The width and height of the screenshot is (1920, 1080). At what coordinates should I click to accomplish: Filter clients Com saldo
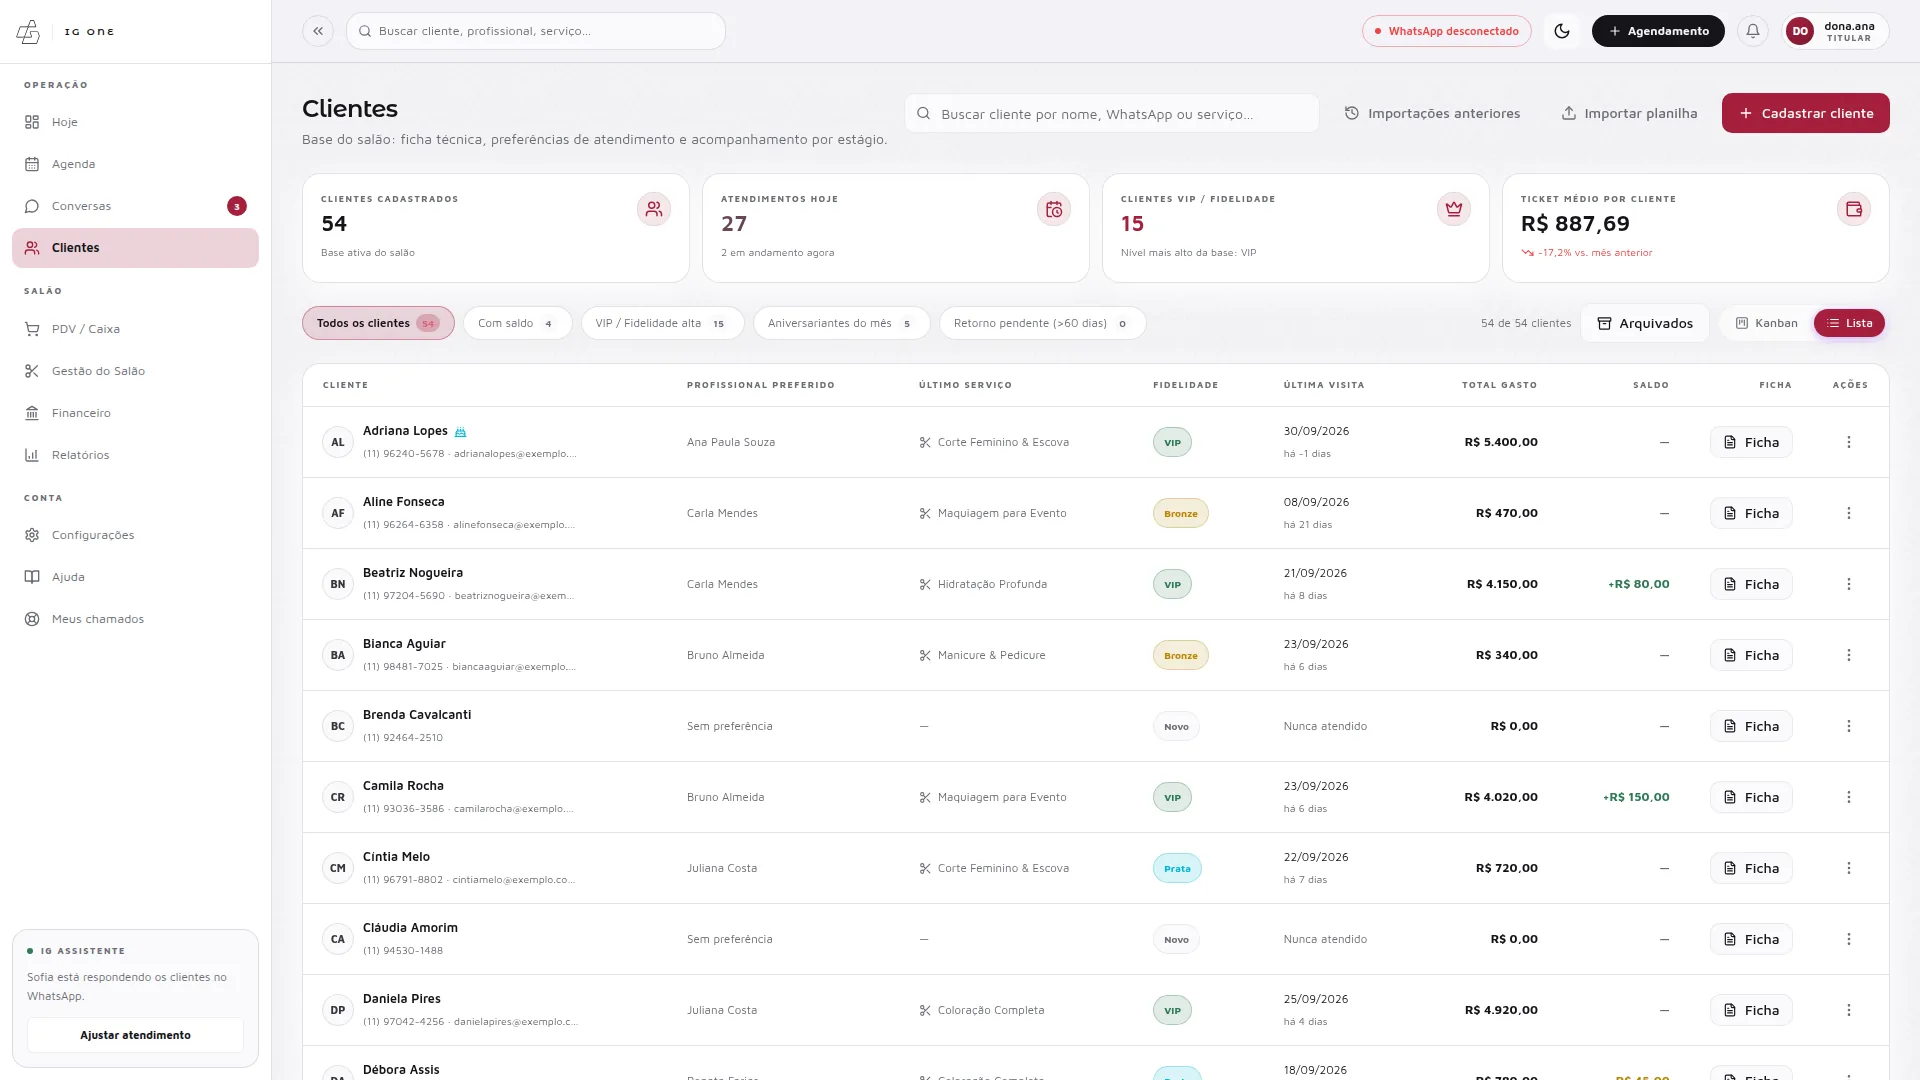(517, 323)
